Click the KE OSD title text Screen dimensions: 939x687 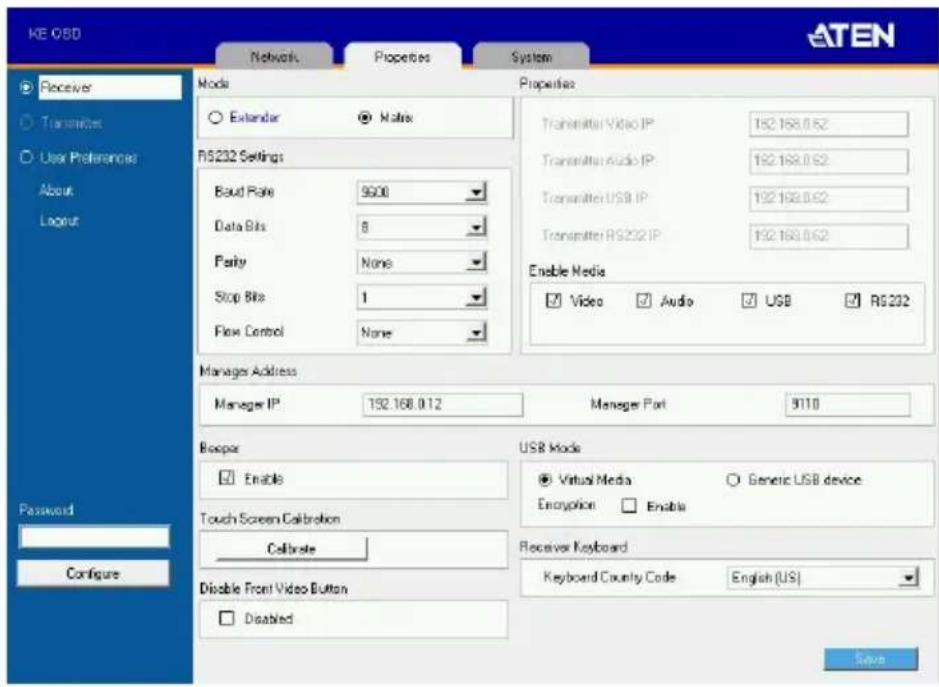[x=54, y=34]
